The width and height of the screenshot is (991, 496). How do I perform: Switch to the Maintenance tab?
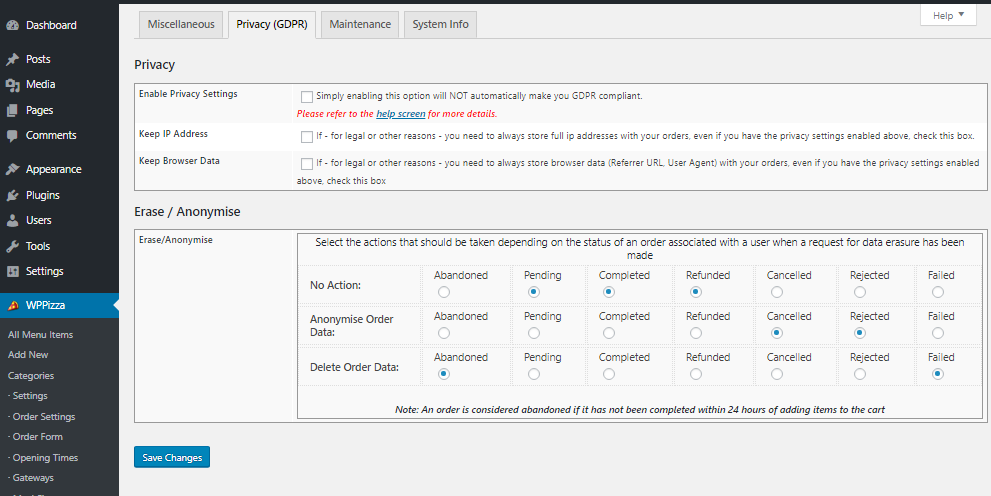[360, 25]
